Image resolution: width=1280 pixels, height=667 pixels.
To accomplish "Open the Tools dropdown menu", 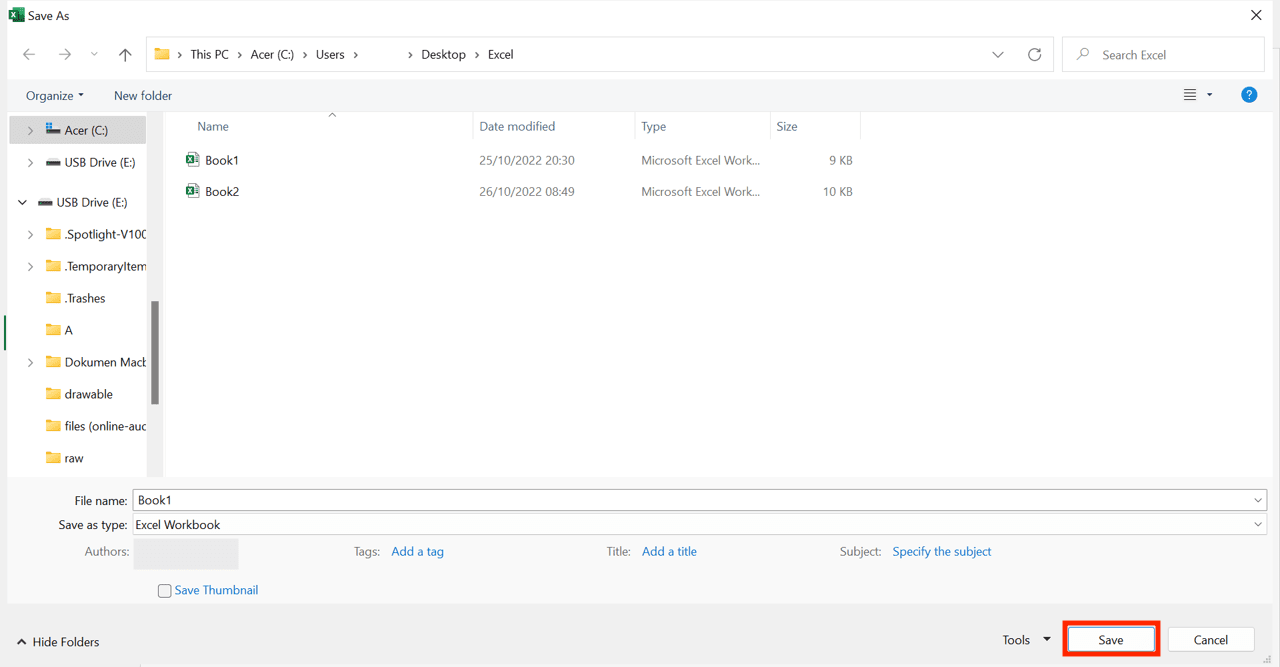I will click(1026, 640).
